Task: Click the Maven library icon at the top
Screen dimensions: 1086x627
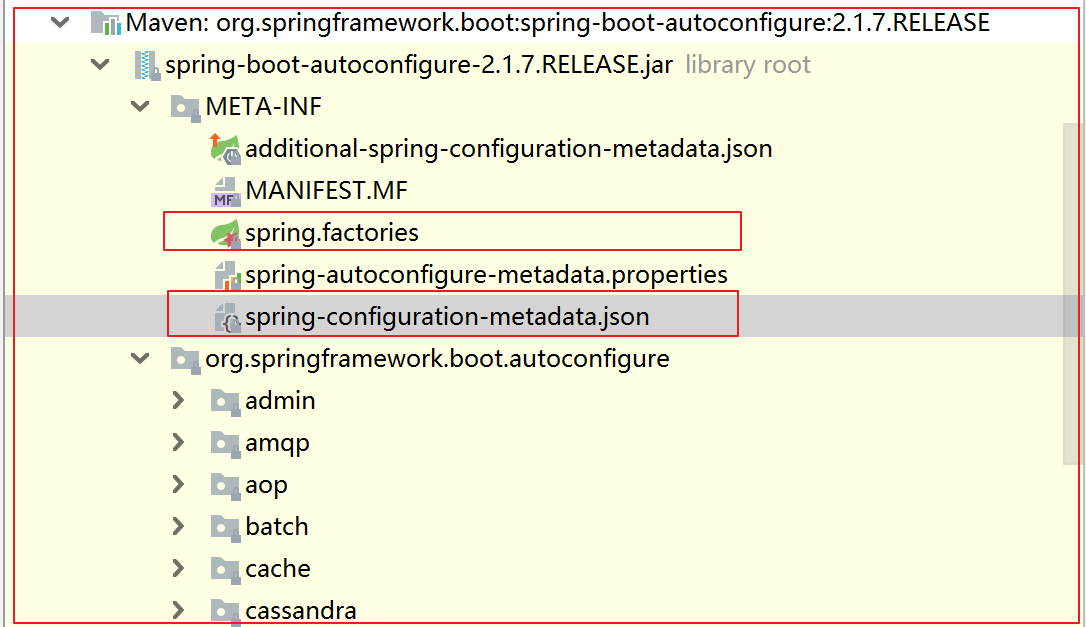Action: 105,24
